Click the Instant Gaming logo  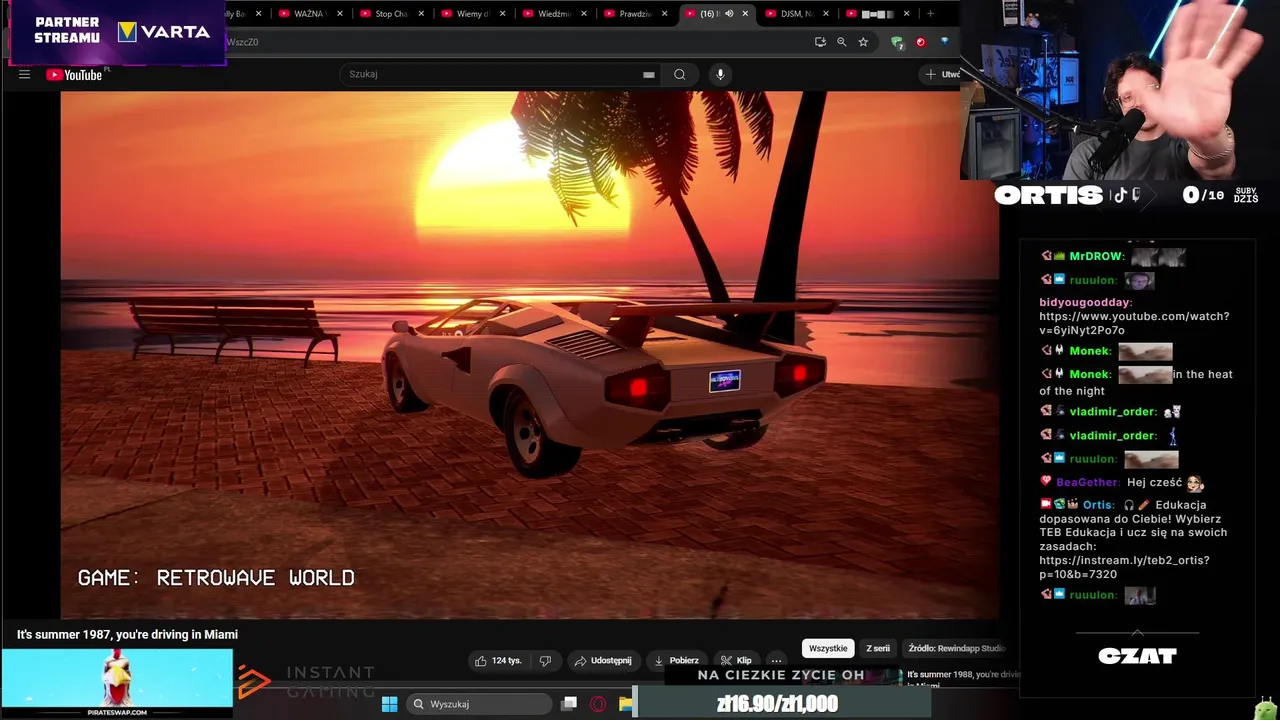306,682
